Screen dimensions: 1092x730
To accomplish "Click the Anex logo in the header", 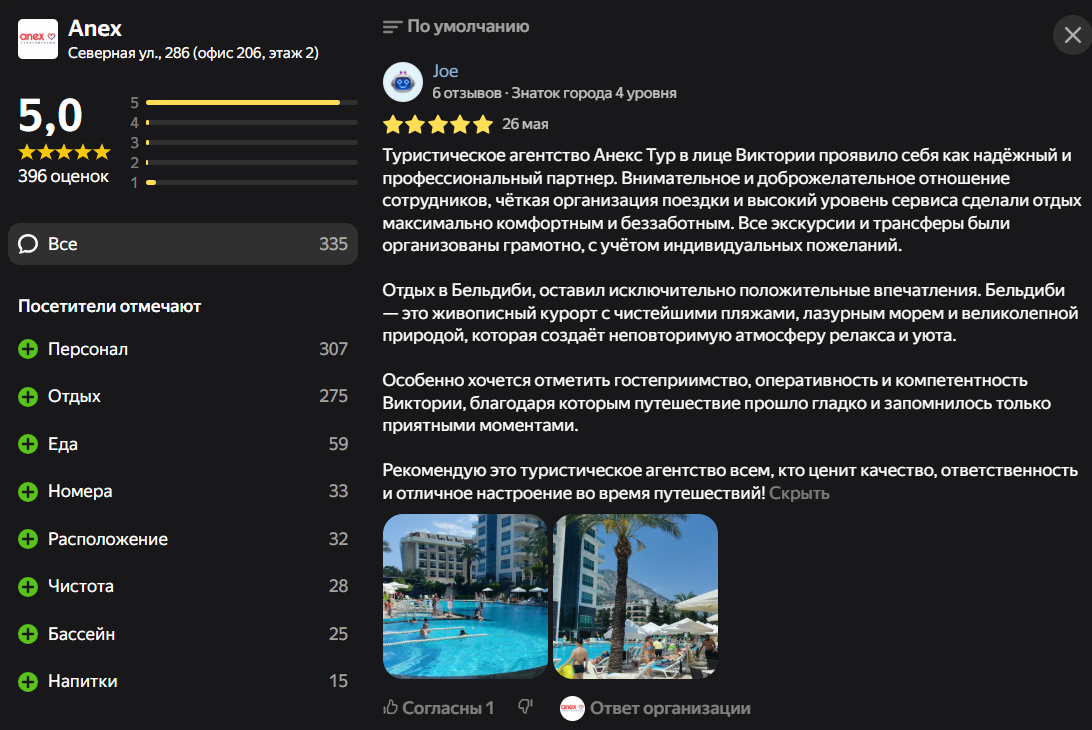I will tap(38, 39).
